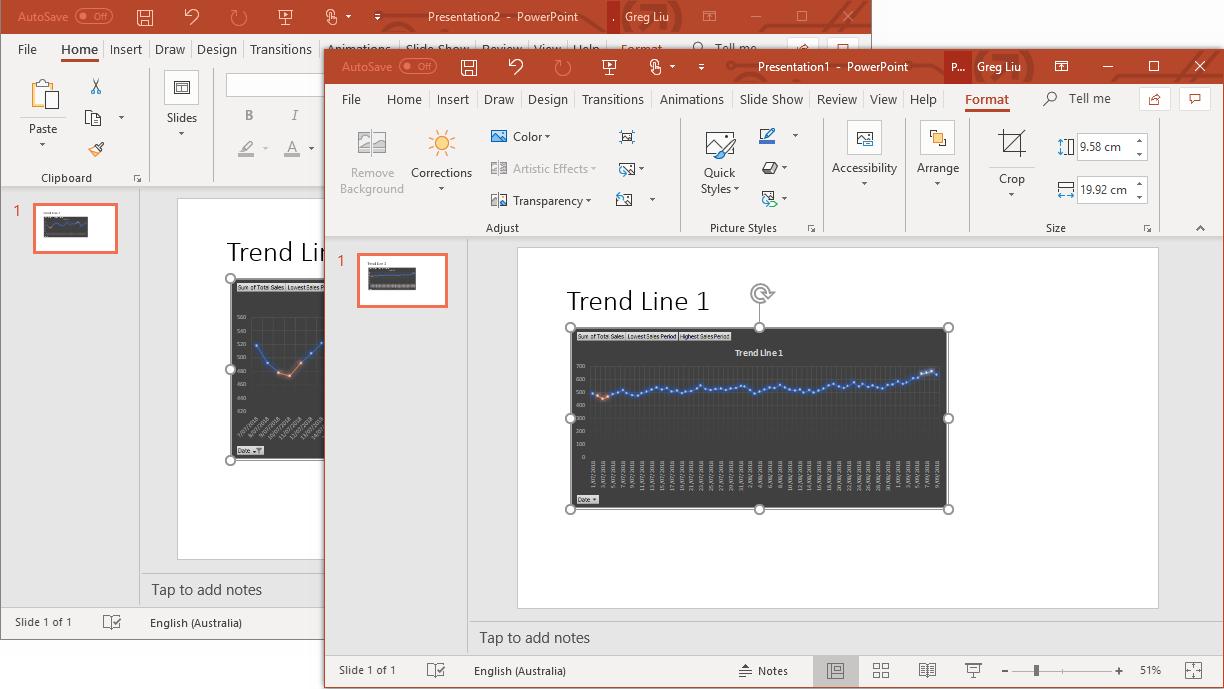
Task: Click Format Painter brush in Presentation2
Action: pos(96,149)
